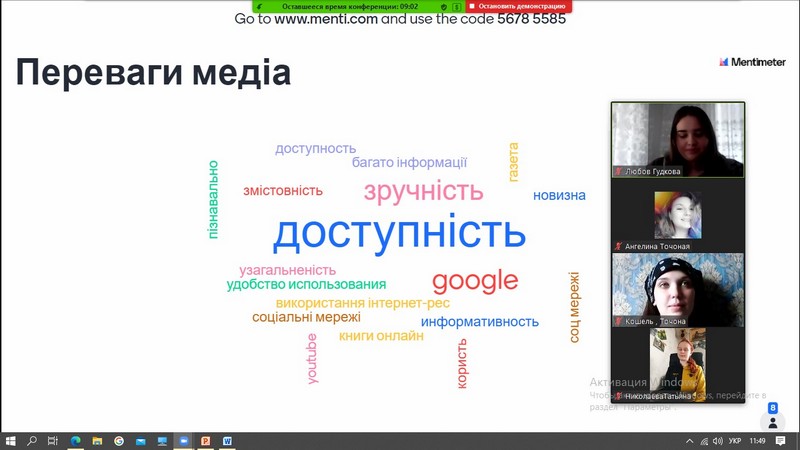Open the computer monitor app on the taskbar
The width and height of the screenshot is (800, 450).
pyautogui.click(x=162, y=441)
